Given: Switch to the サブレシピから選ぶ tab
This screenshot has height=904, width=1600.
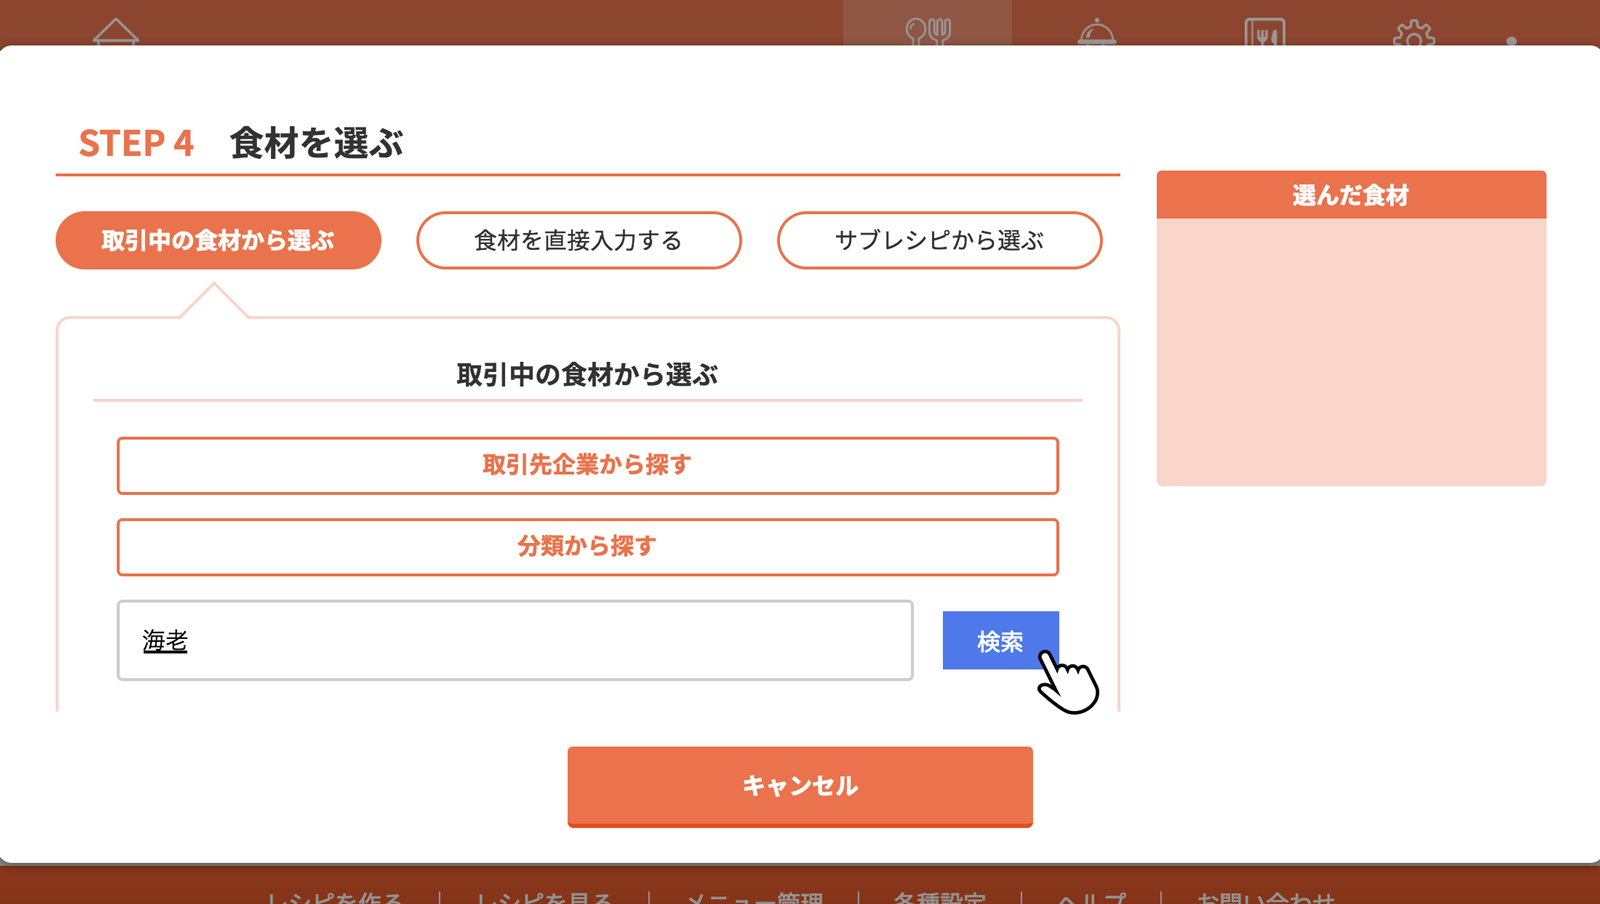Looking at the screenshot, I should (x=939, y=240).
